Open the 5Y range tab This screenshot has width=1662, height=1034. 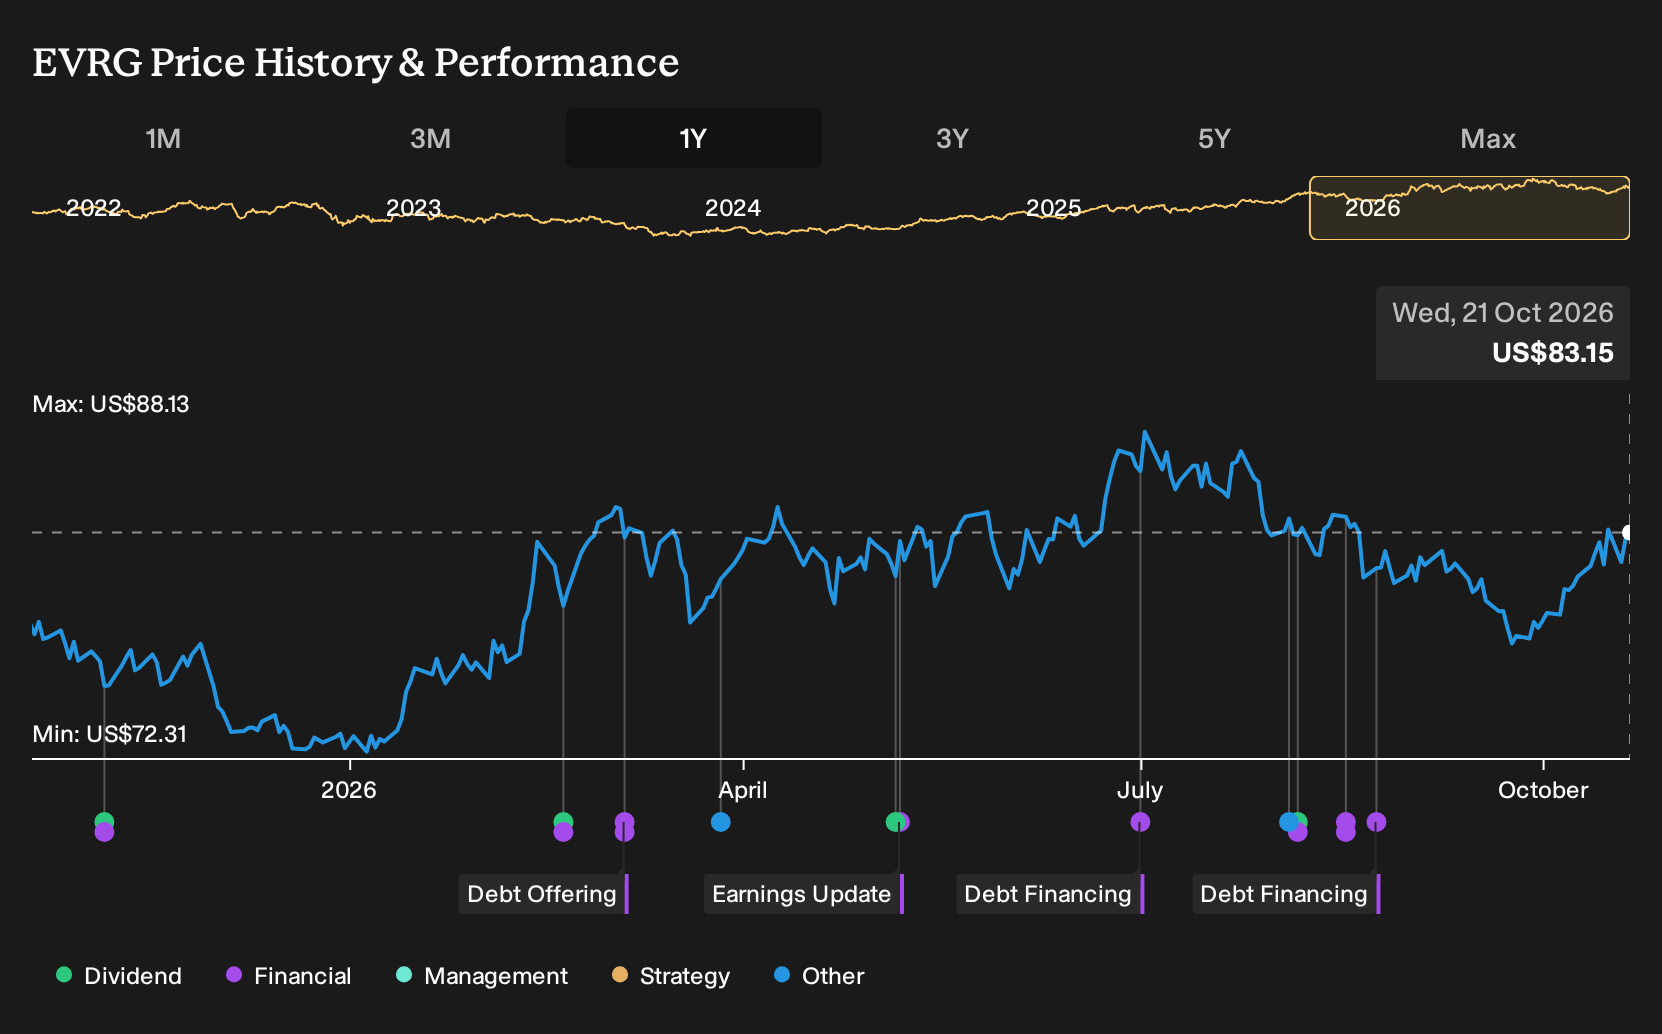click(1214, 138)
